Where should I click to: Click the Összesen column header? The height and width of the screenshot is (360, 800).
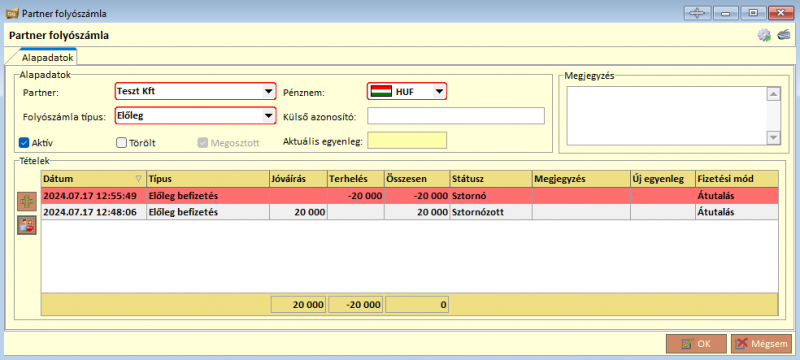(417, 179)
